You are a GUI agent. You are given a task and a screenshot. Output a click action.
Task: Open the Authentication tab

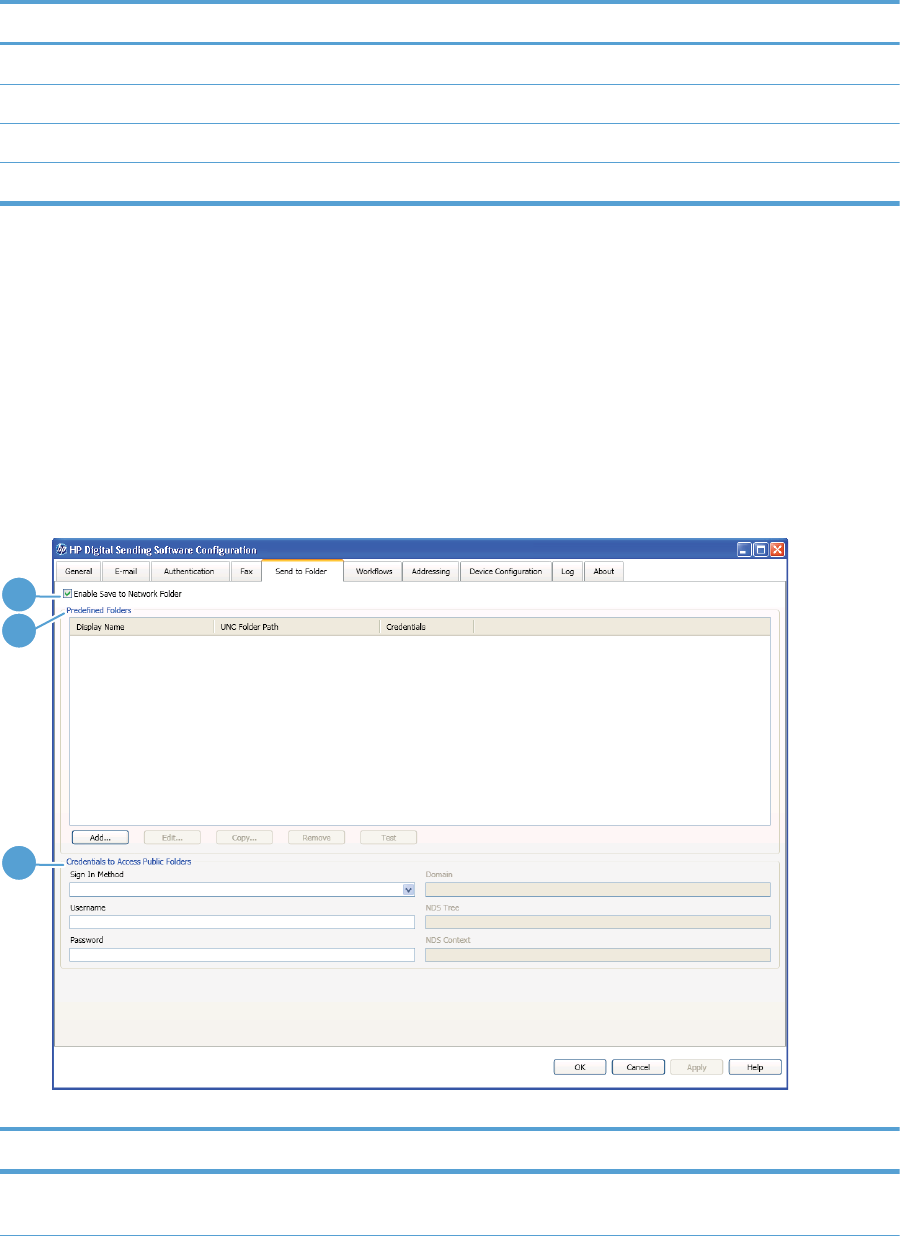(x=189, y=571)
